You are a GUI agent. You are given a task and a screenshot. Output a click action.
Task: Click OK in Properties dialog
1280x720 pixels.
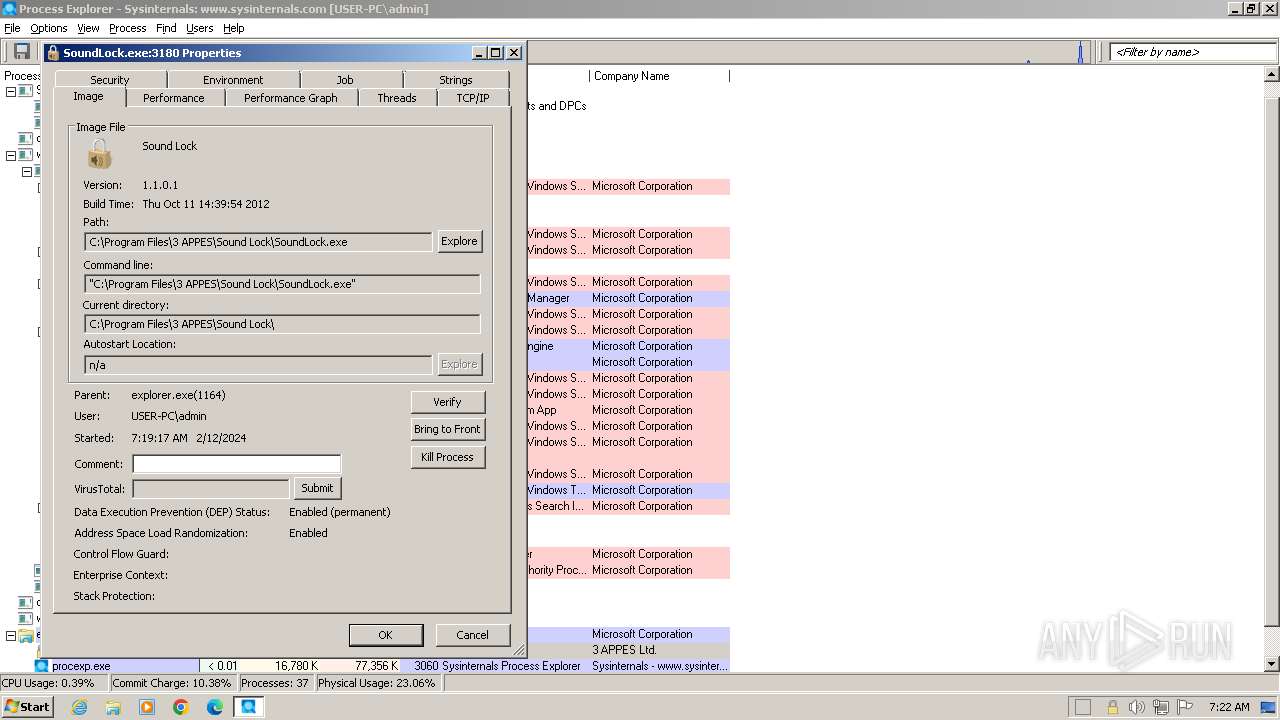[x=385, y=635]
